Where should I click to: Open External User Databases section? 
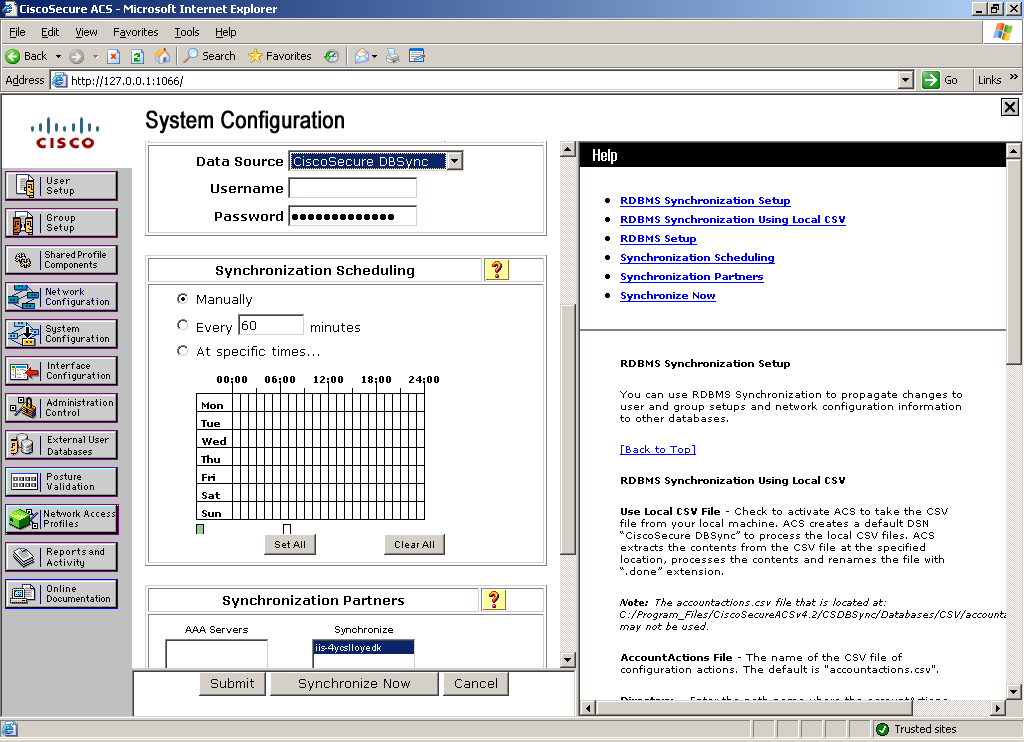61,445
